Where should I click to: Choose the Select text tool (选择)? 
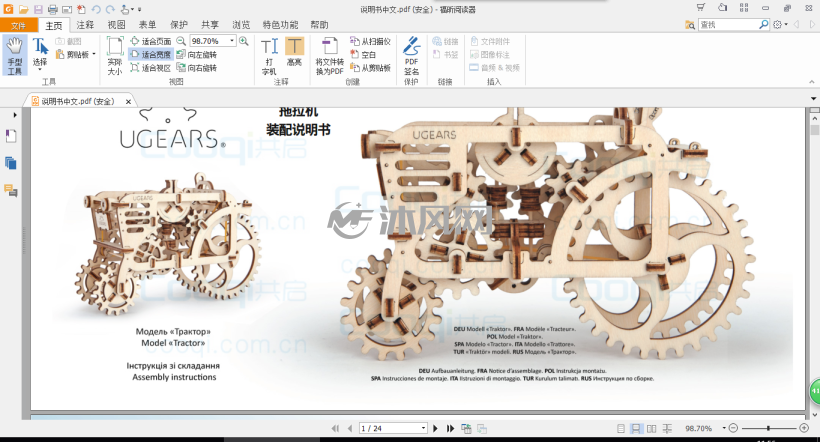(x=40, y=52)
